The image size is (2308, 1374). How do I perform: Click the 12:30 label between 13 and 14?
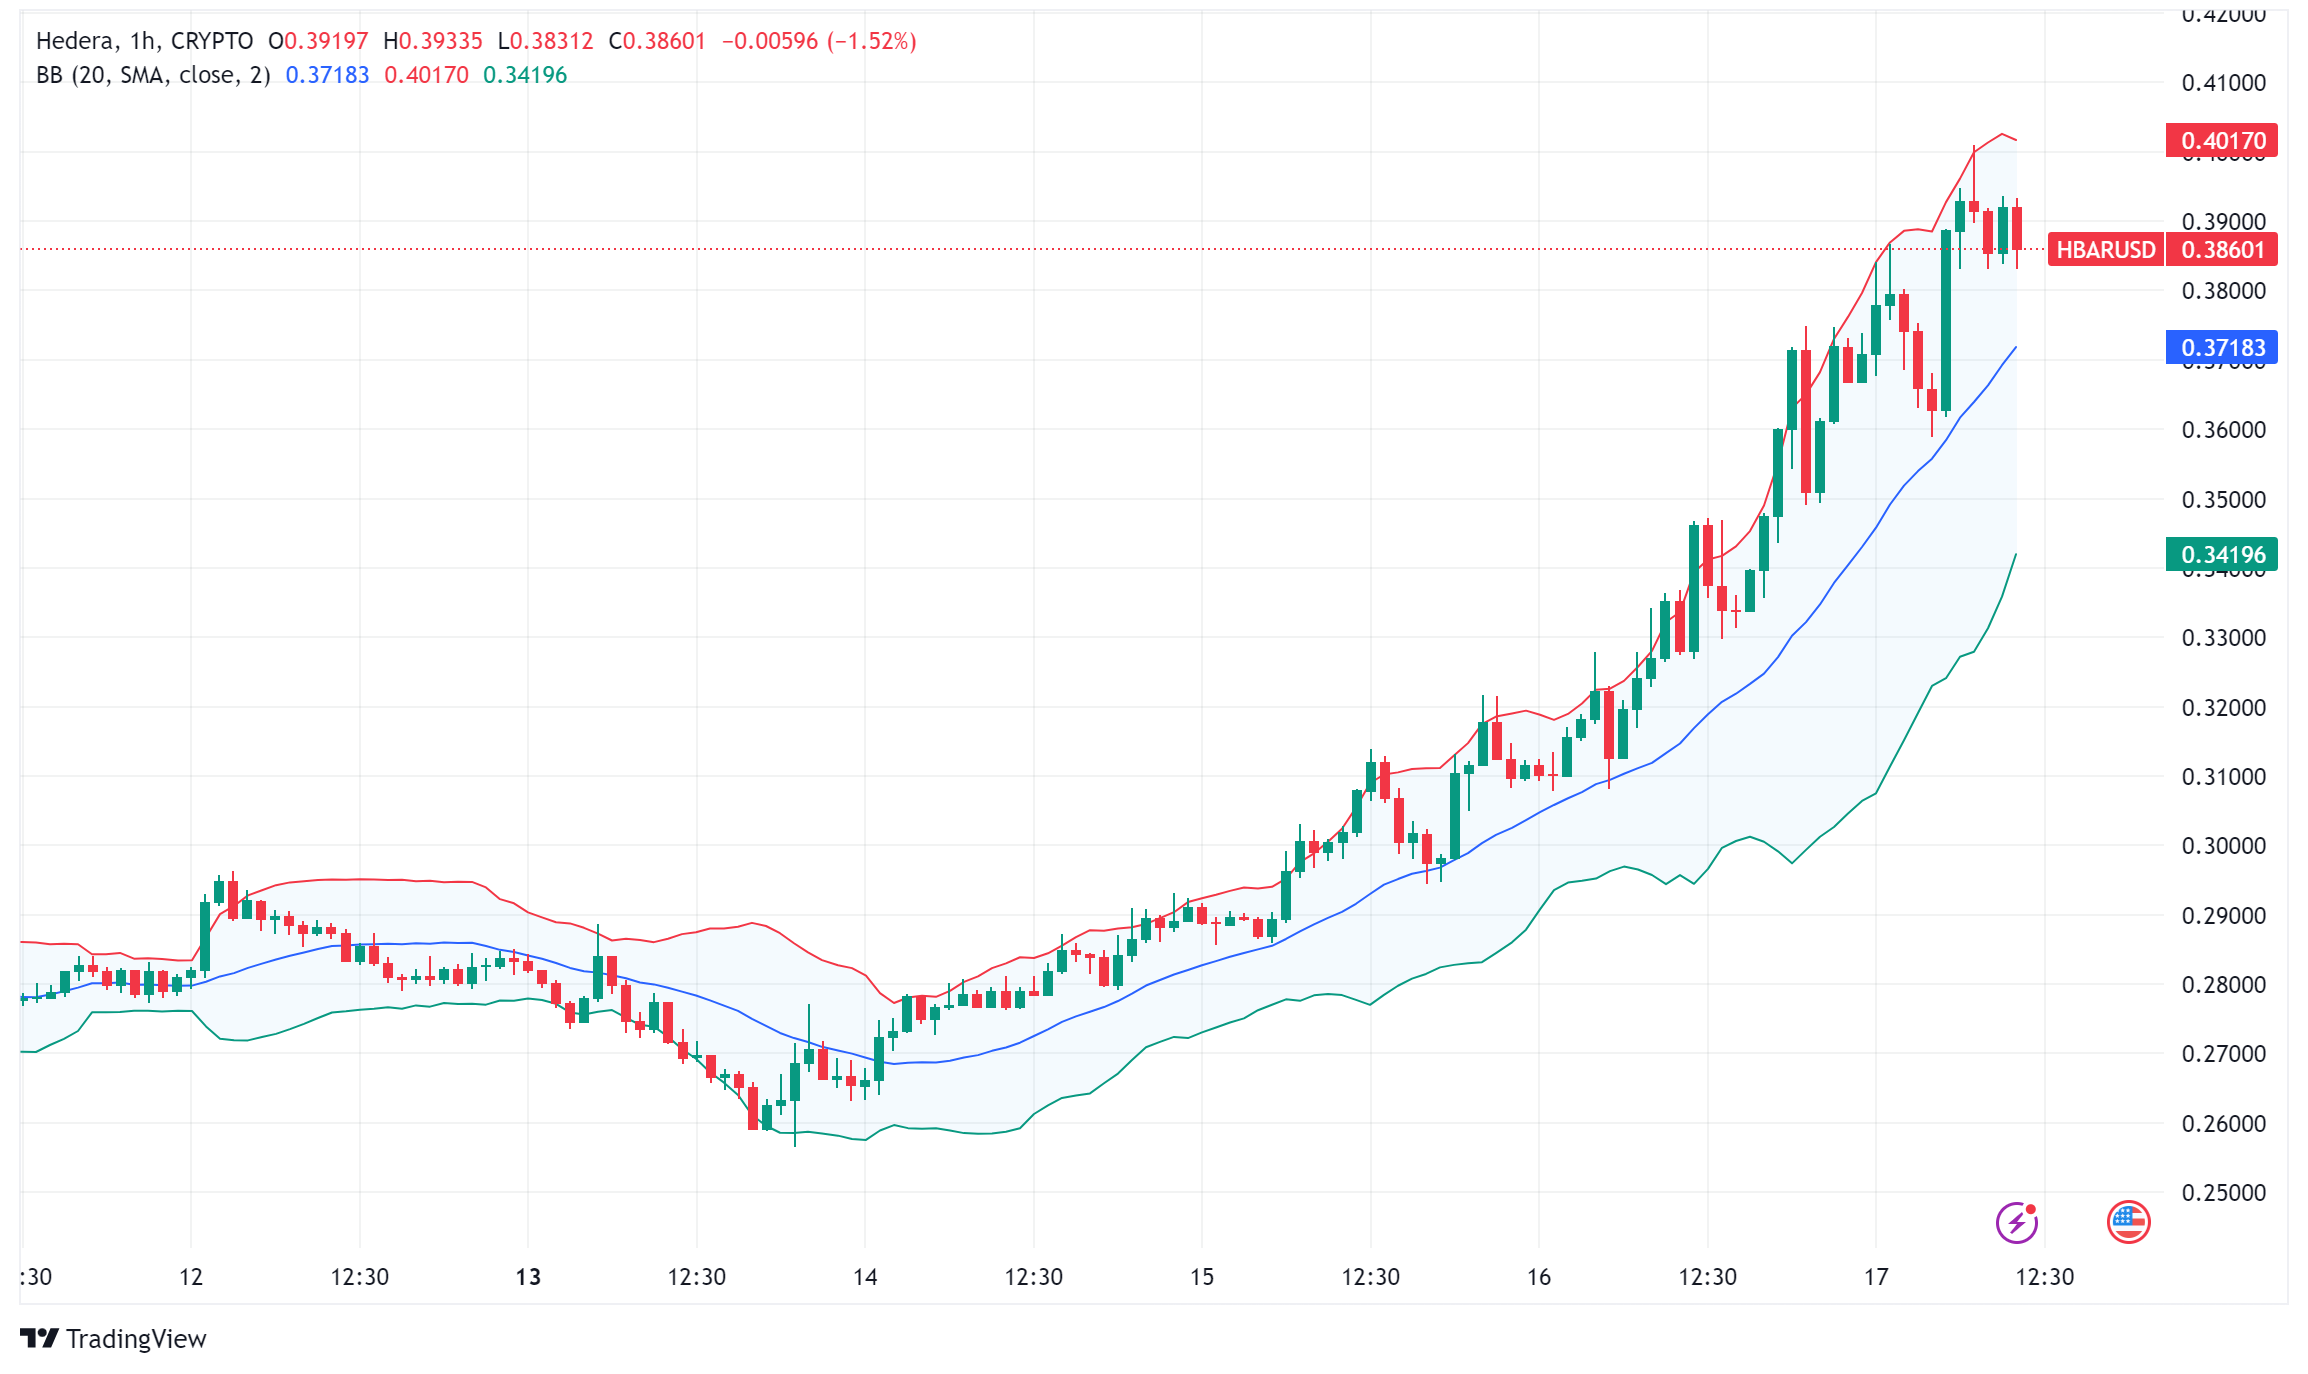[697, 1277]
